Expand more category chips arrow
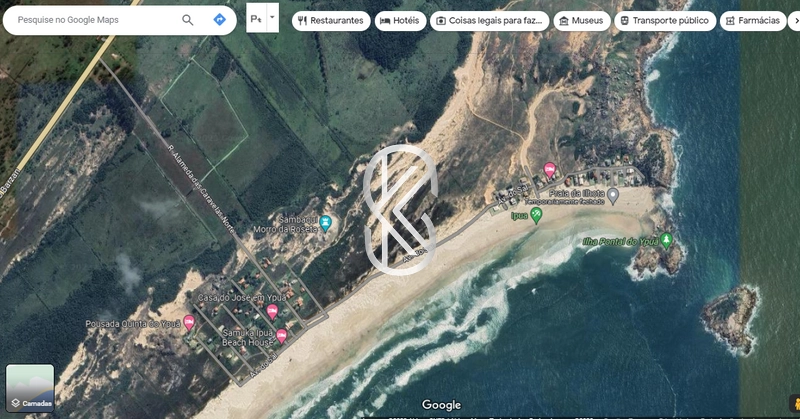 point(795,21)
